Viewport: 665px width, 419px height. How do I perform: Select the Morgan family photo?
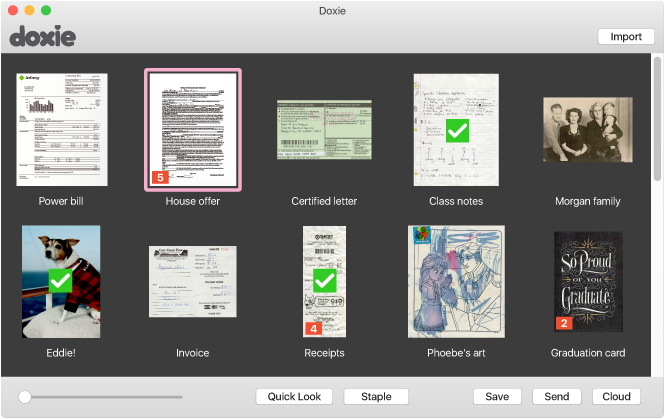pos(588,129)
